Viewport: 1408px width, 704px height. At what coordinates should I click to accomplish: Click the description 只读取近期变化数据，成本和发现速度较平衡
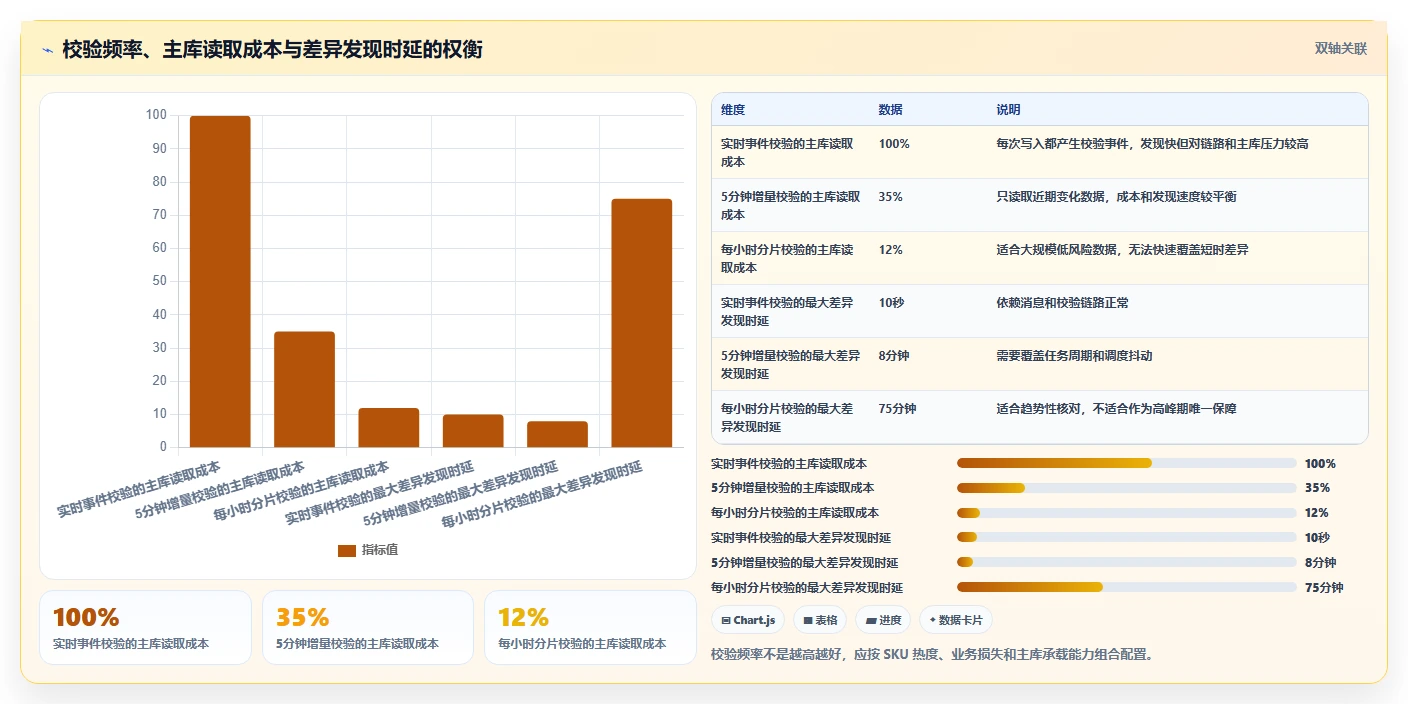click(x=1116, y=197)
